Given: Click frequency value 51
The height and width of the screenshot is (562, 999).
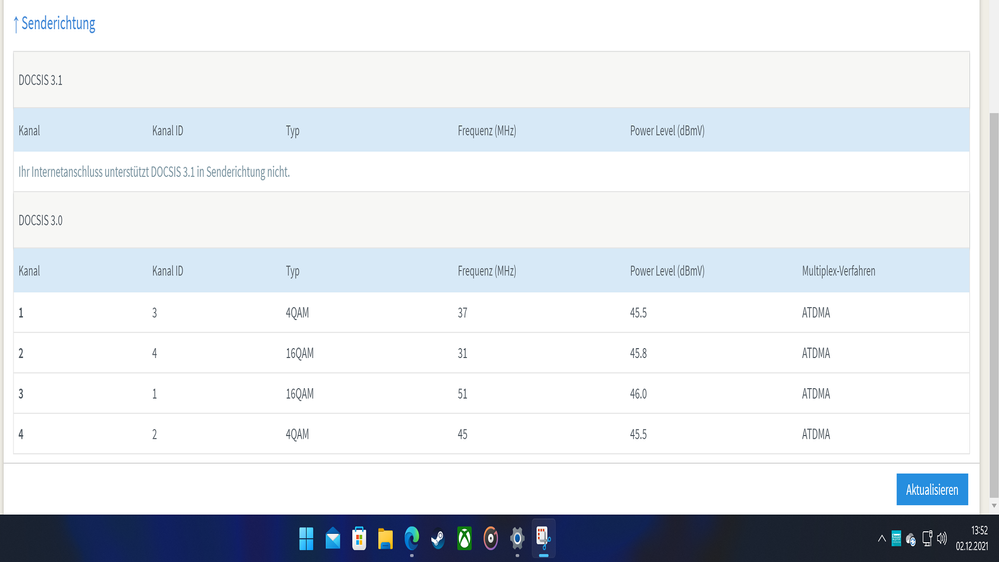Looking at the screenshot, I should tap(463, 394).
